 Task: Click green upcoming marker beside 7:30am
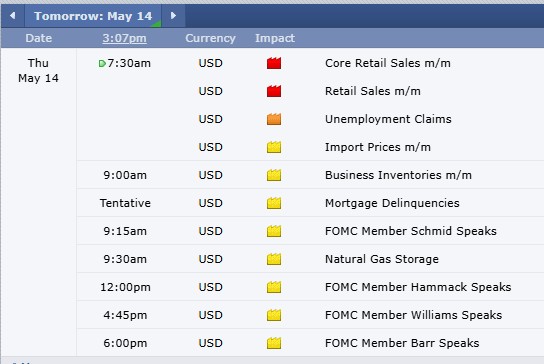[102, 64]
